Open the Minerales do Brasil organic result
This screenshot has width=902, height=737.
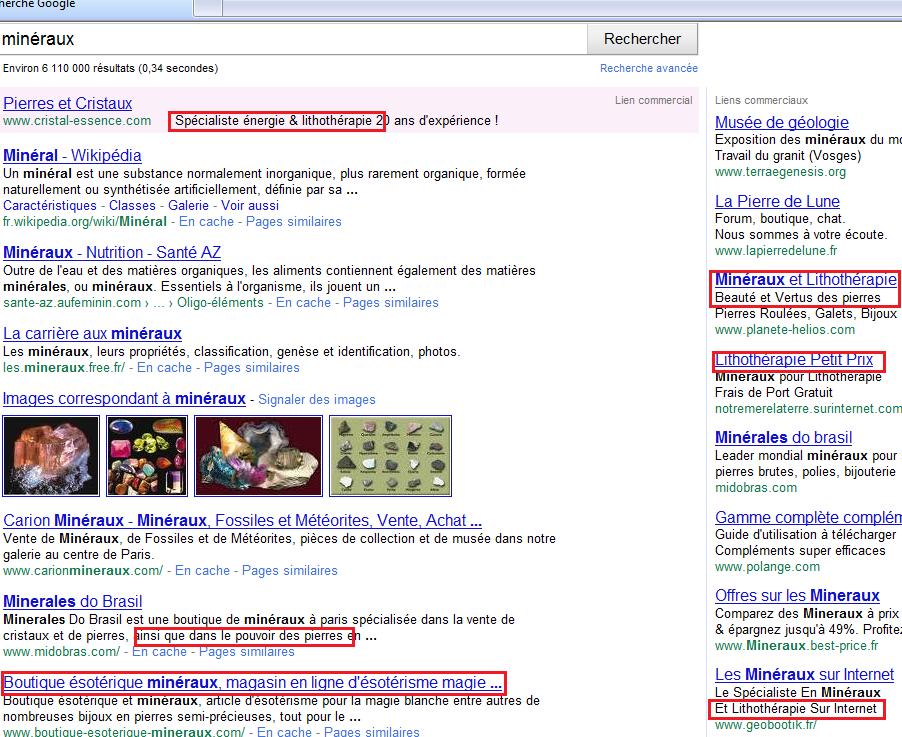pyautogui.click(x=72, y=602)
